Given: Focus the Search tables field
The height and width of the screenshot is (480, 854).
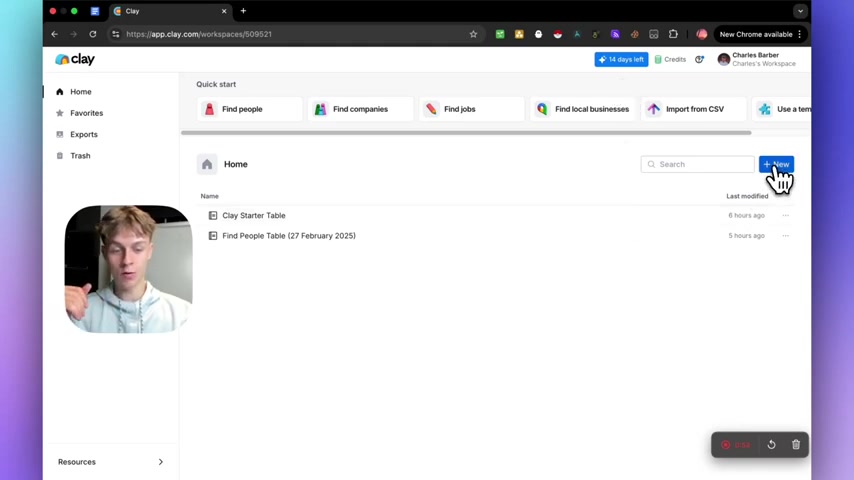Looking at the screenshot, I should click(x=697, y=164).
